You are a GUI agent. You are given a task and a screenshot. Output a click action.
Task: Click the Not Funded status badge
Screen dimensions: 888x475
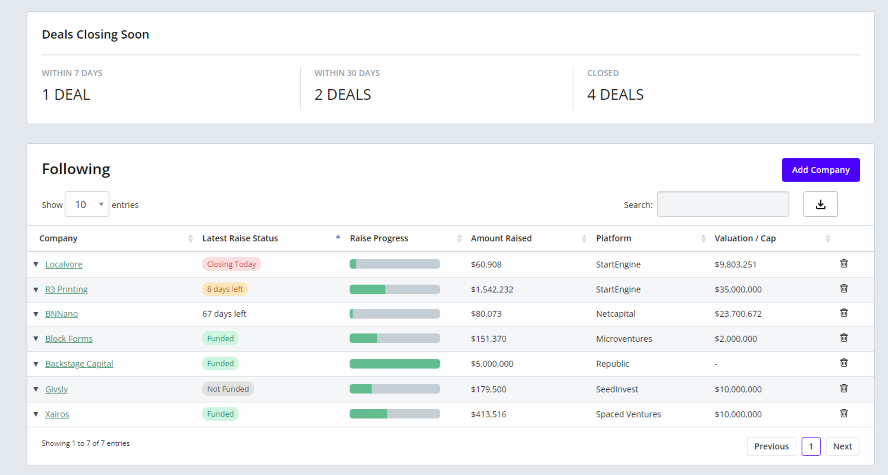click(228, 389)
